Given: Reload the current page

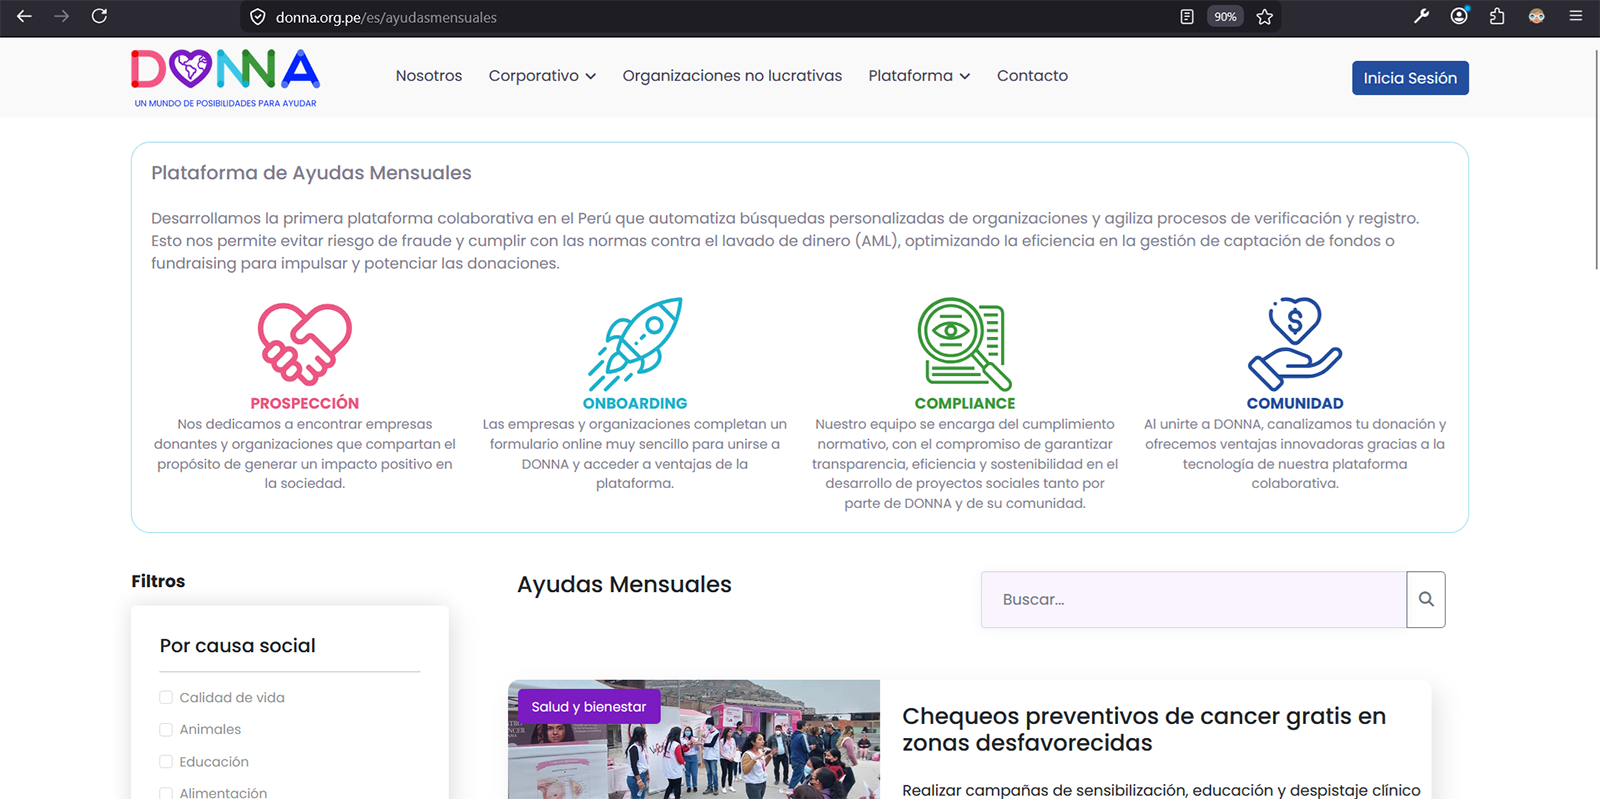Looking at the screenshot, I should pyautogui.click(x=99, y=16).
